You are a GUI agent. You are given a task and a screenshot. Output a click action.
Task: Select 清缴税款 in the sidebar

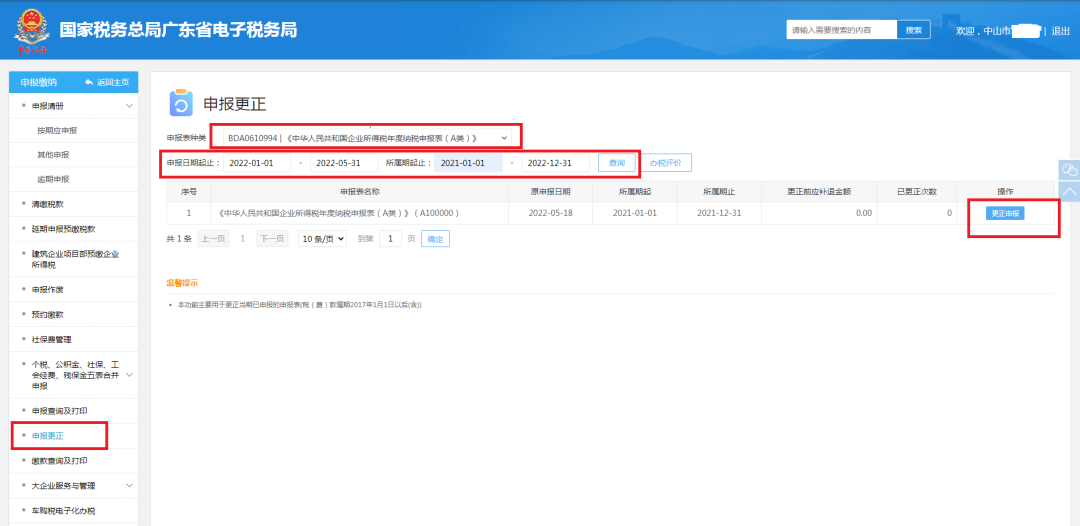(48, 204)
